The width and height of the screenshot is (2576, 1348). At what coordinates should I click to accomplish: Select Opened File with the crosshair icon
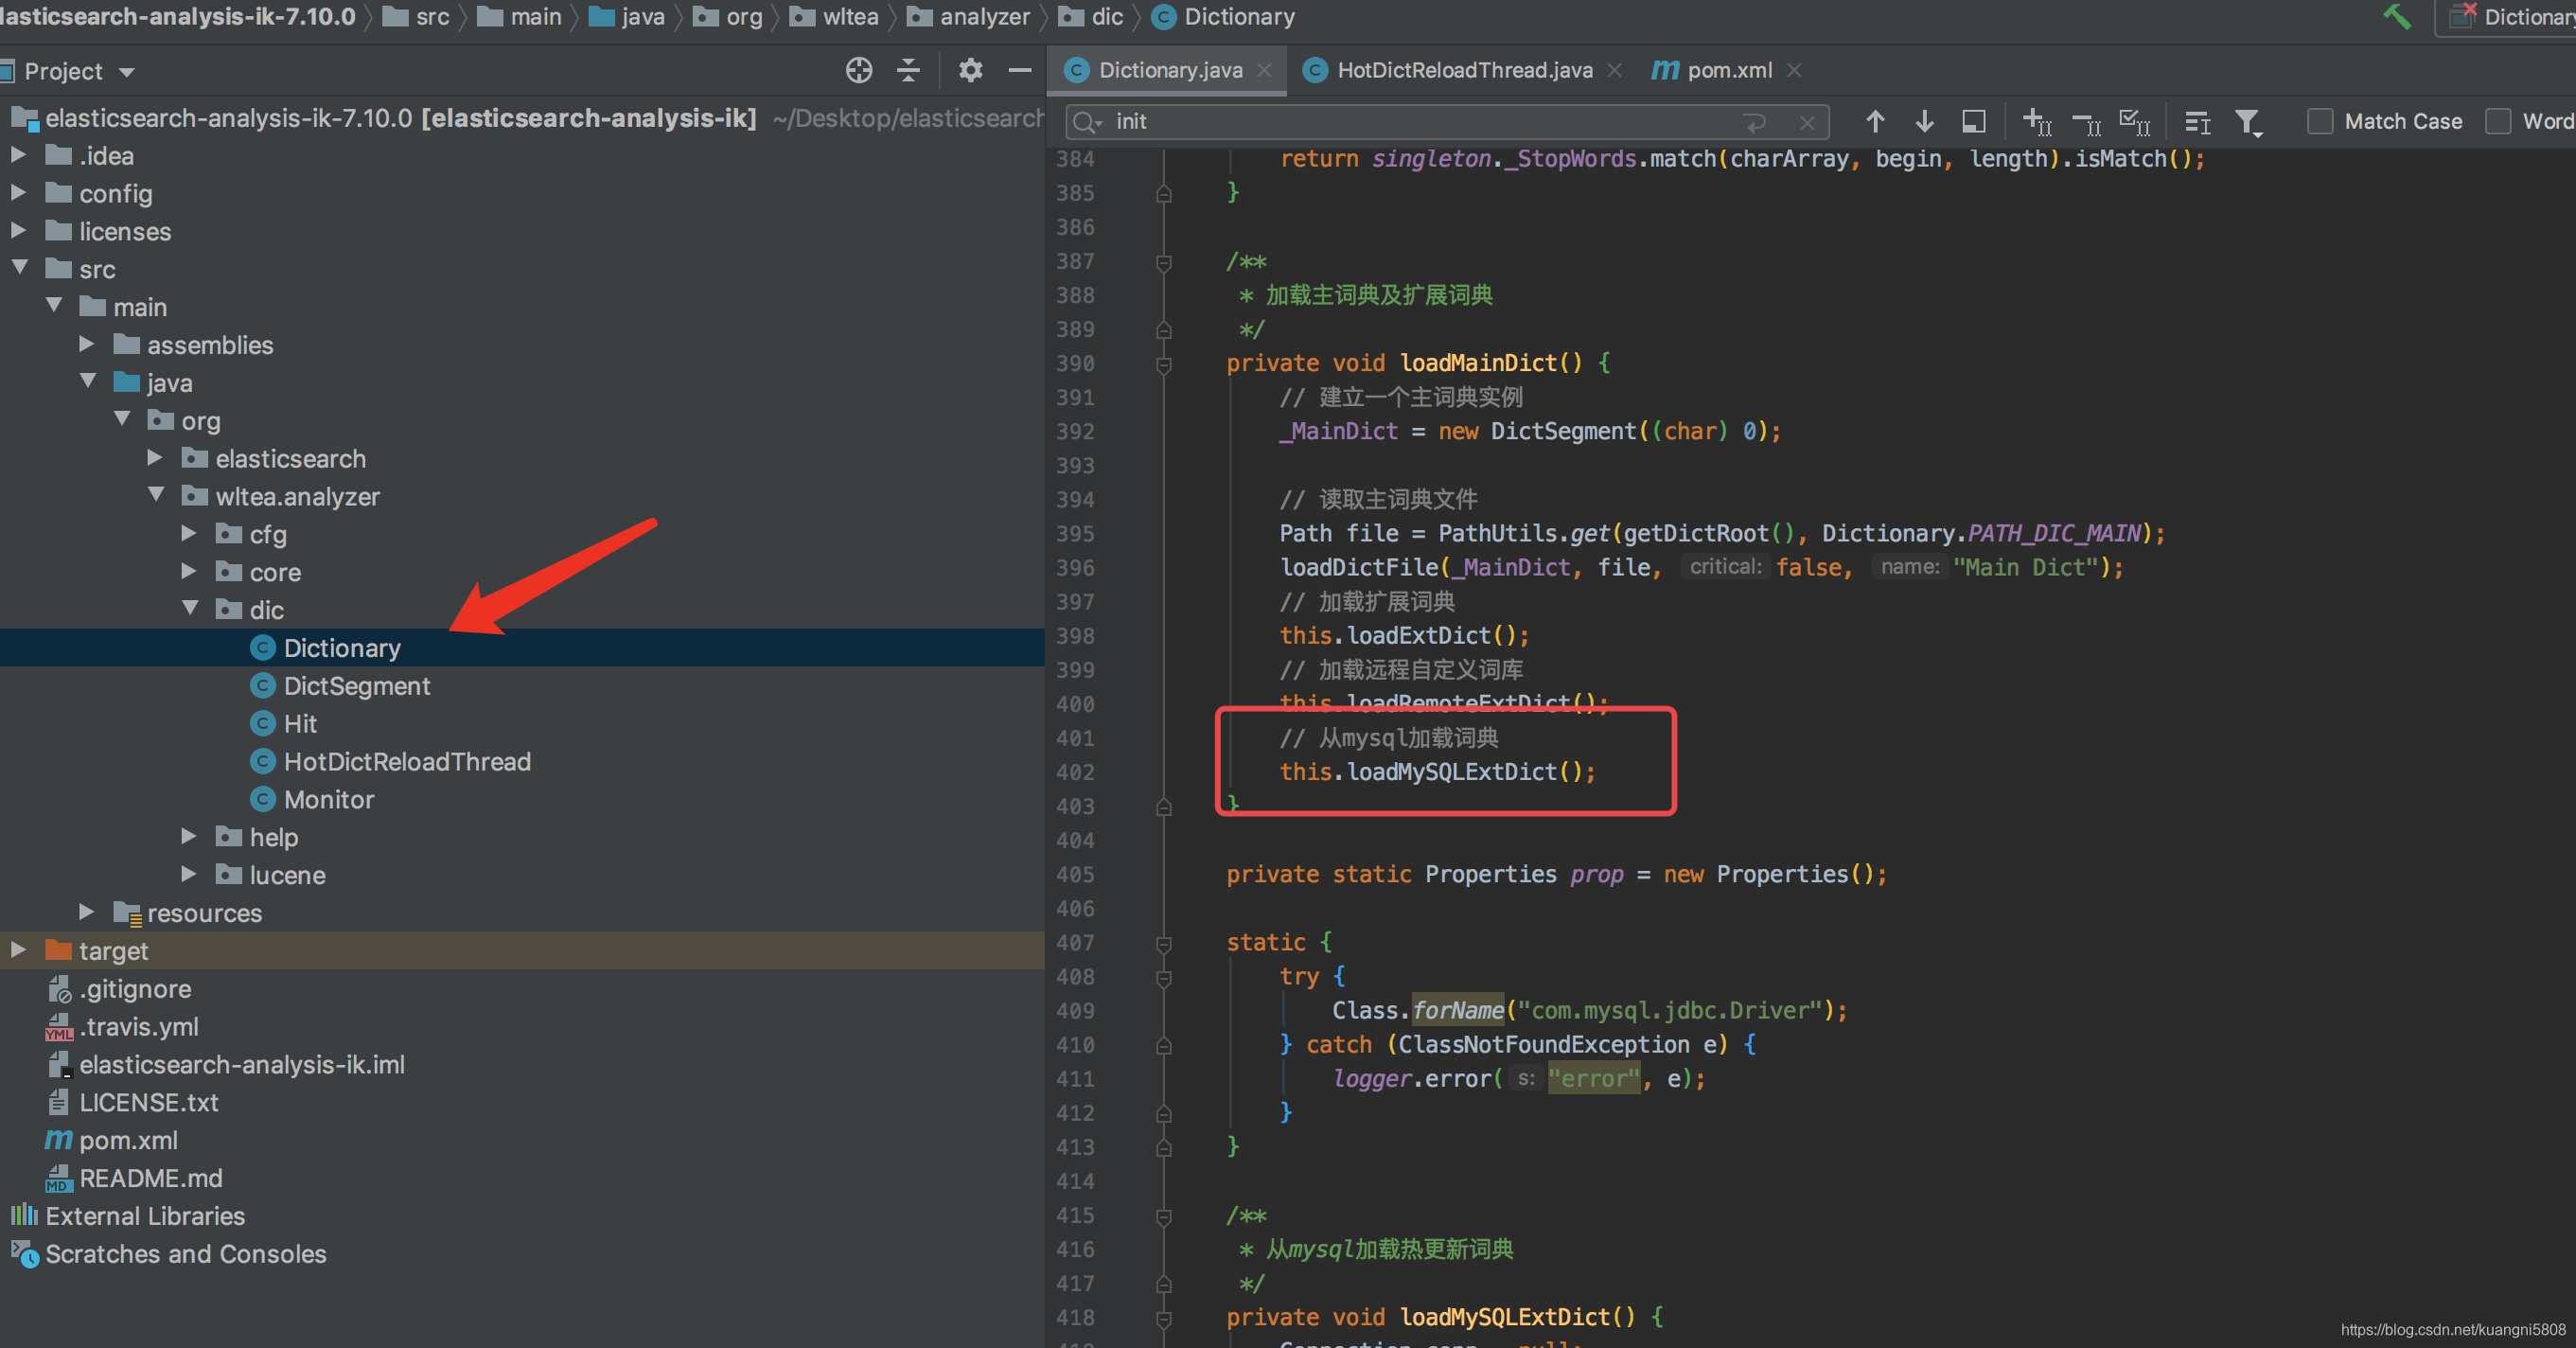[x=858, y=70]
